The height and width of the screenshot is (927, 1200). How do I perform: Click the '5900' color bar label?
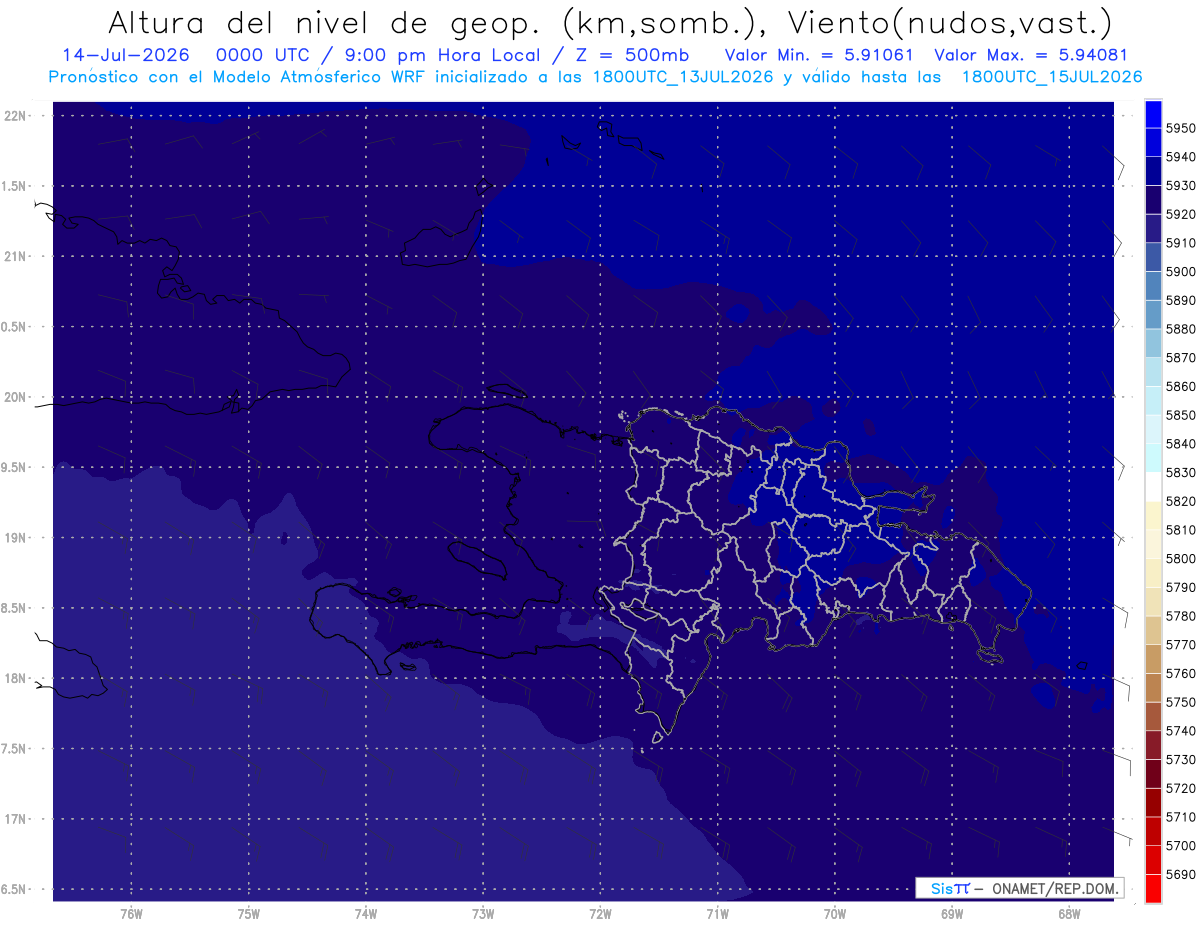coord(1181,272)
